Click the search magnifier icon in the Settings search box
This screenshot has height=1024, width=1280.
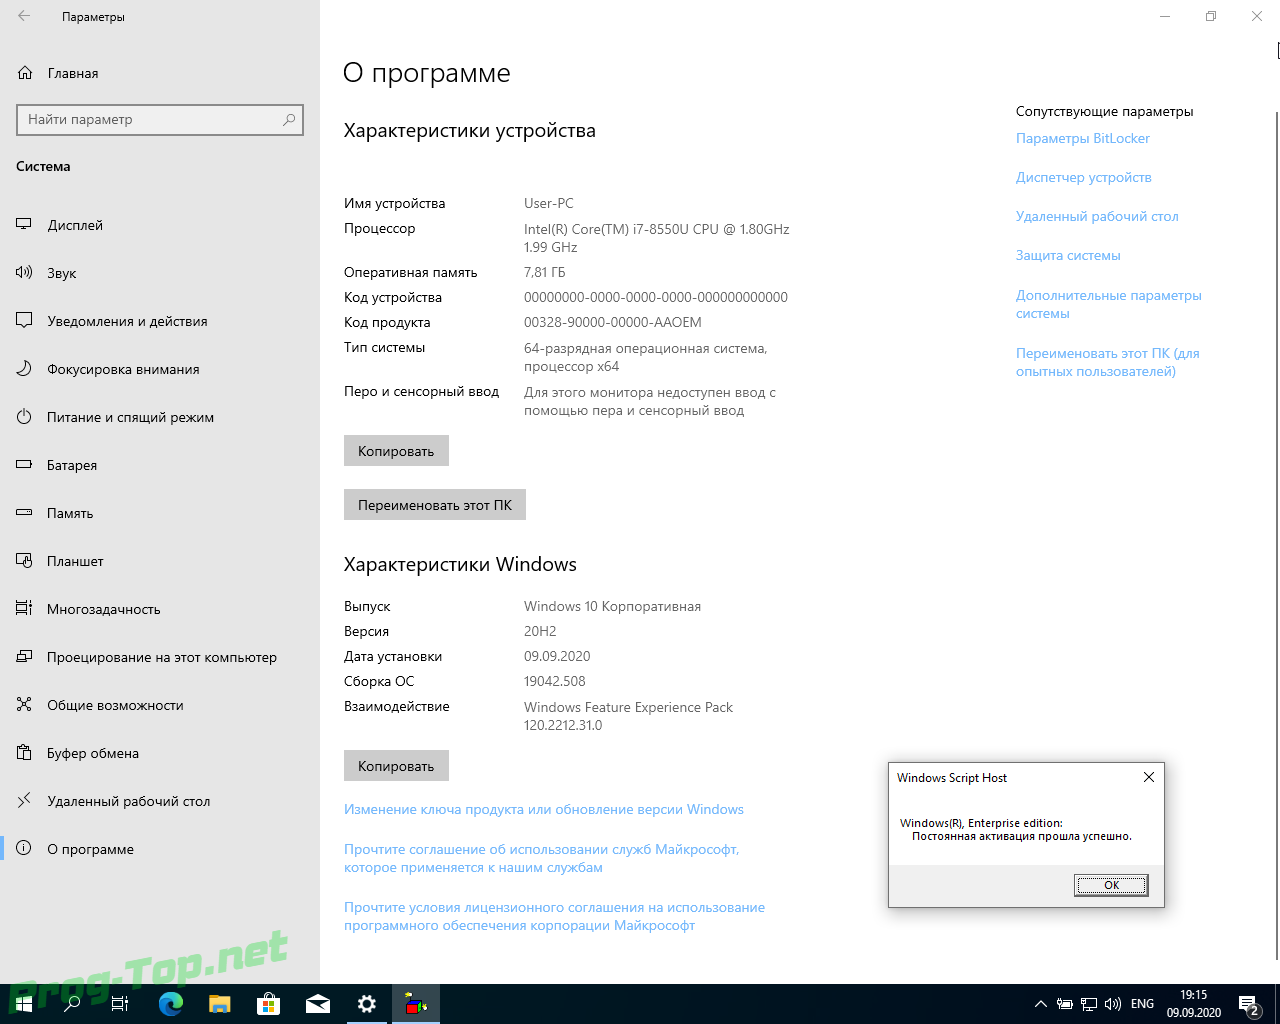point(289,119)
